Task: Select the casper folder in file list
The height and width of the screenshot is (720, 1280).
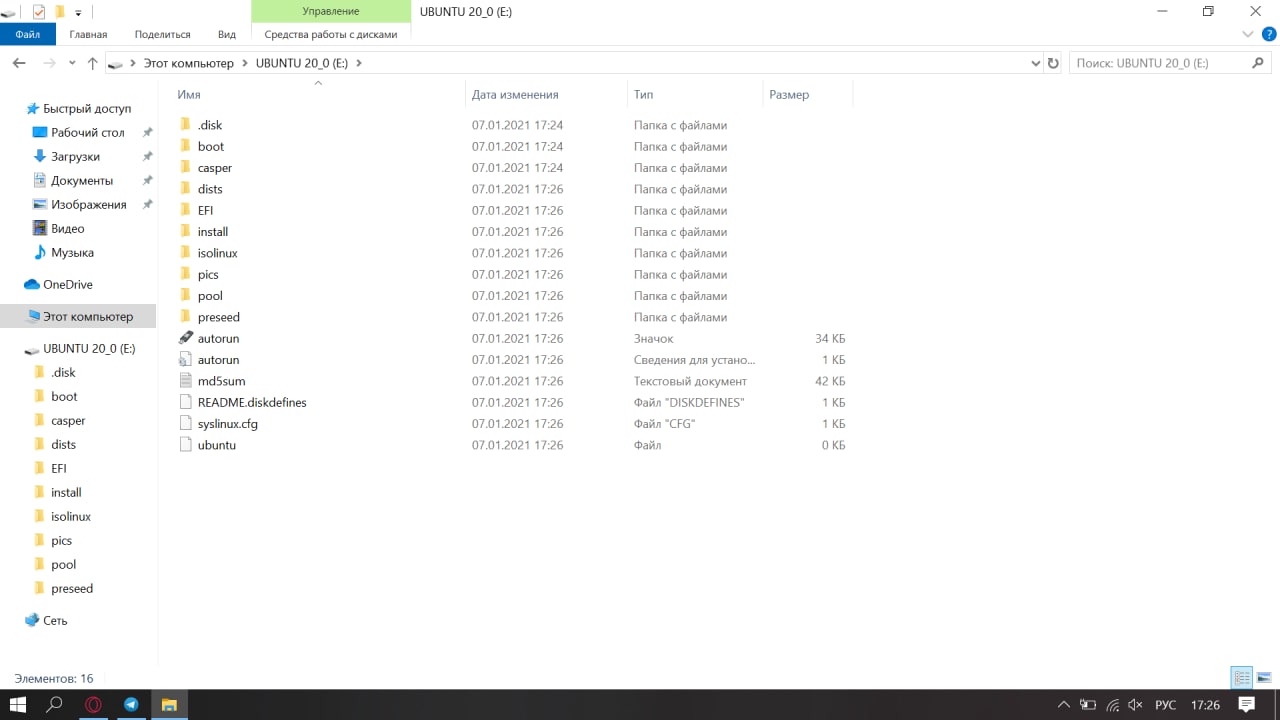Action: pos(215,168)
